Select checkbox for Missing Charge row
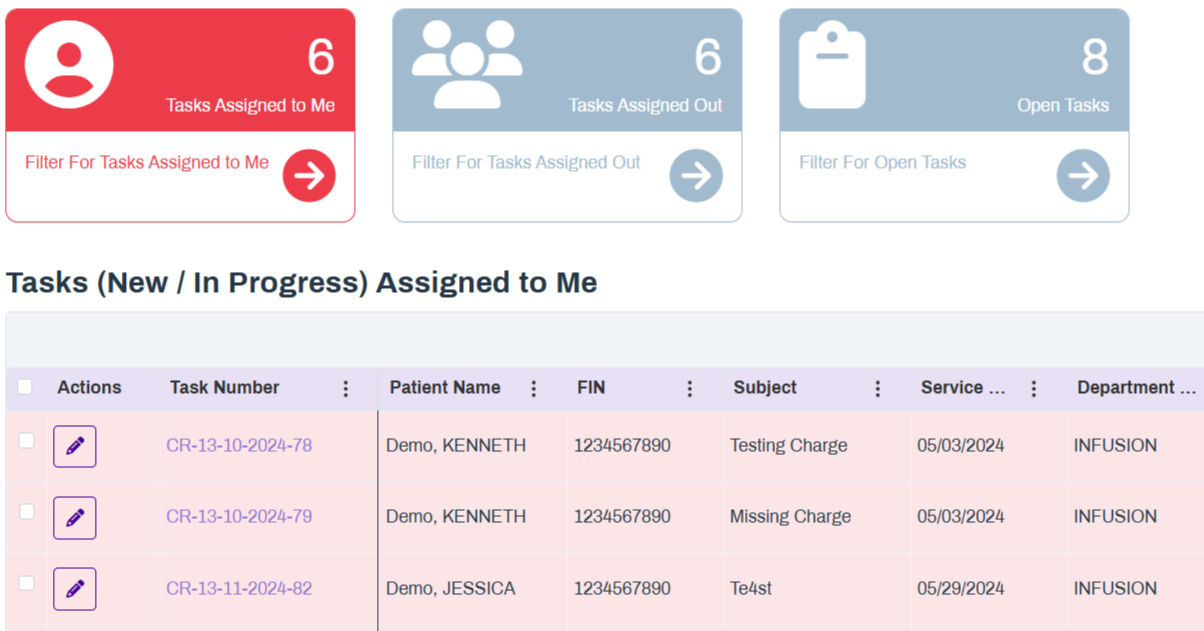This screenshot has width=1204, height=631. (27, 512)
